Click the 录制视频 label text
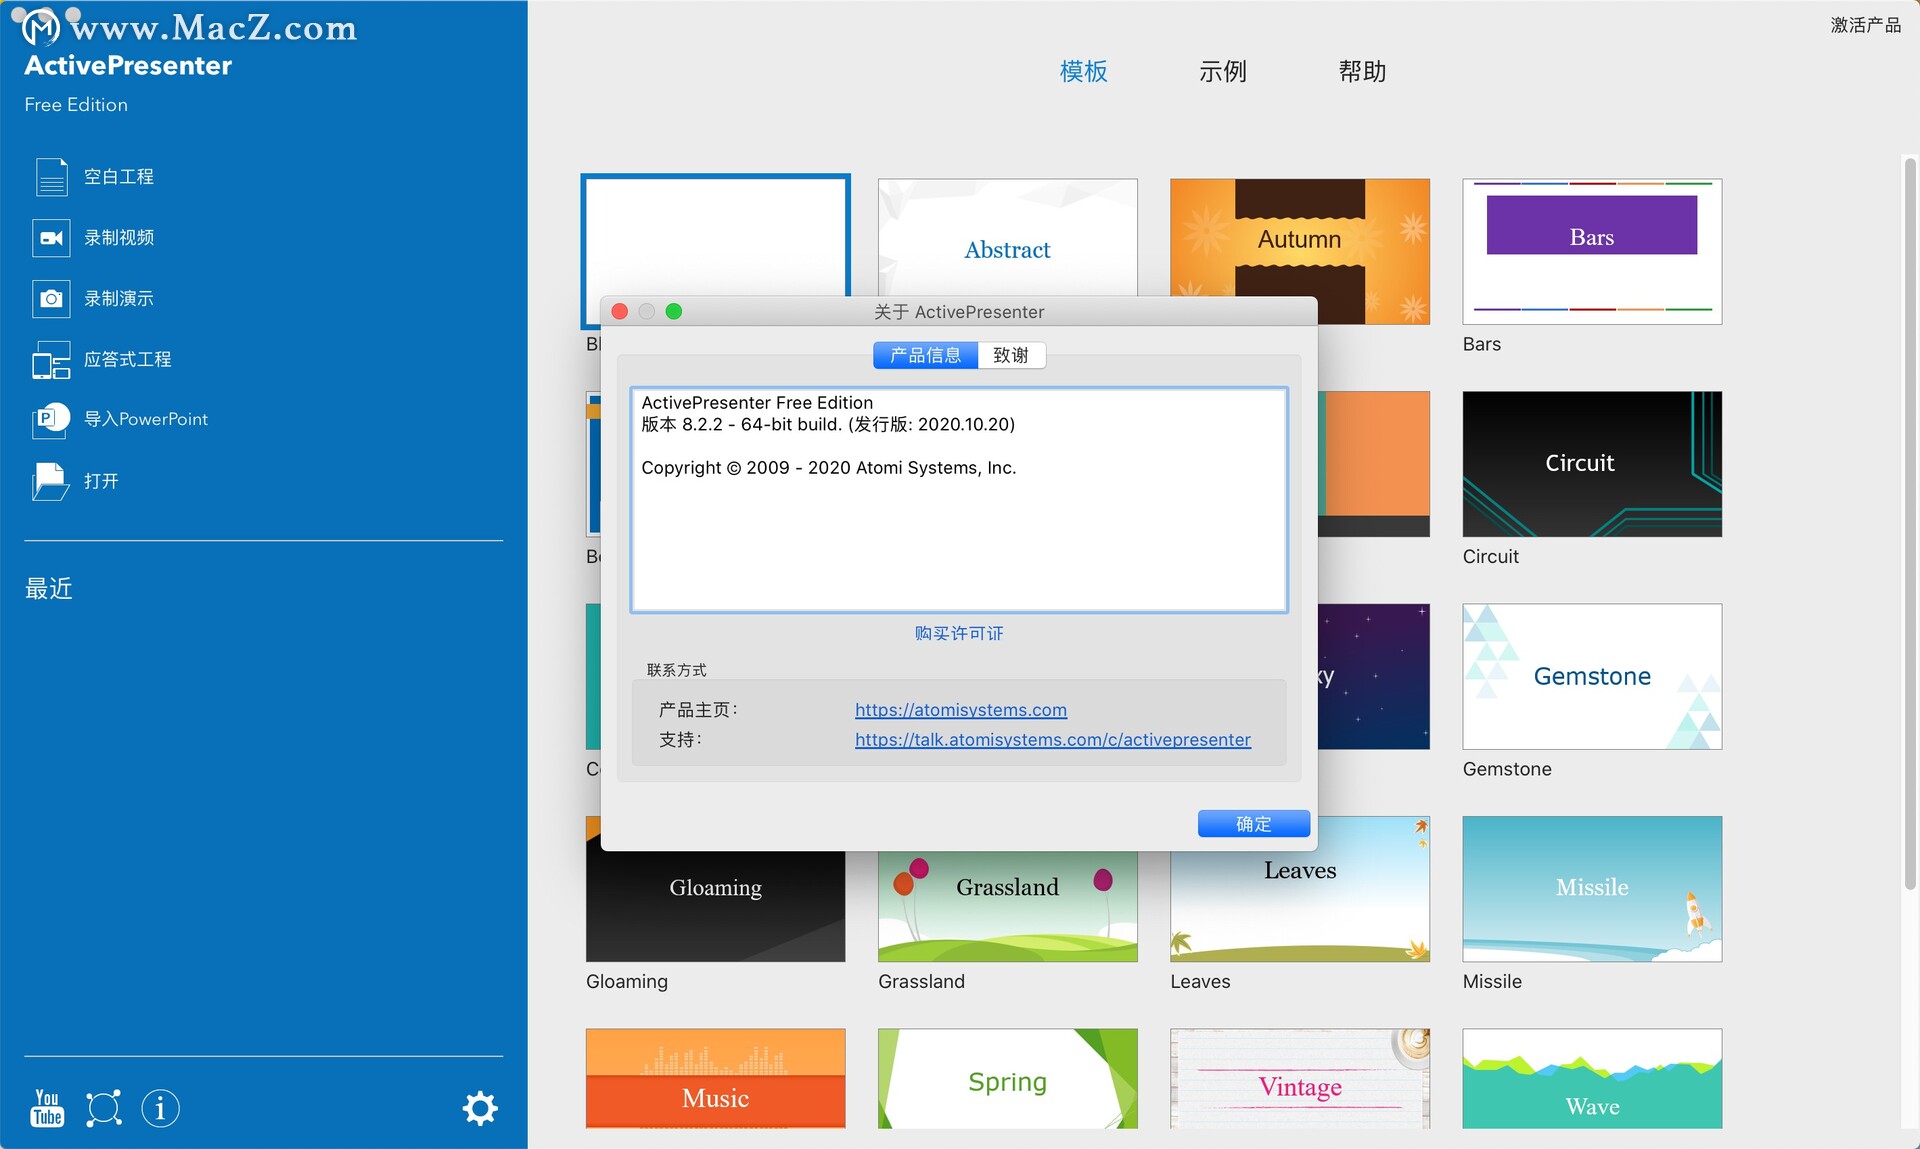1920x1149 pixels. point(119,238)
